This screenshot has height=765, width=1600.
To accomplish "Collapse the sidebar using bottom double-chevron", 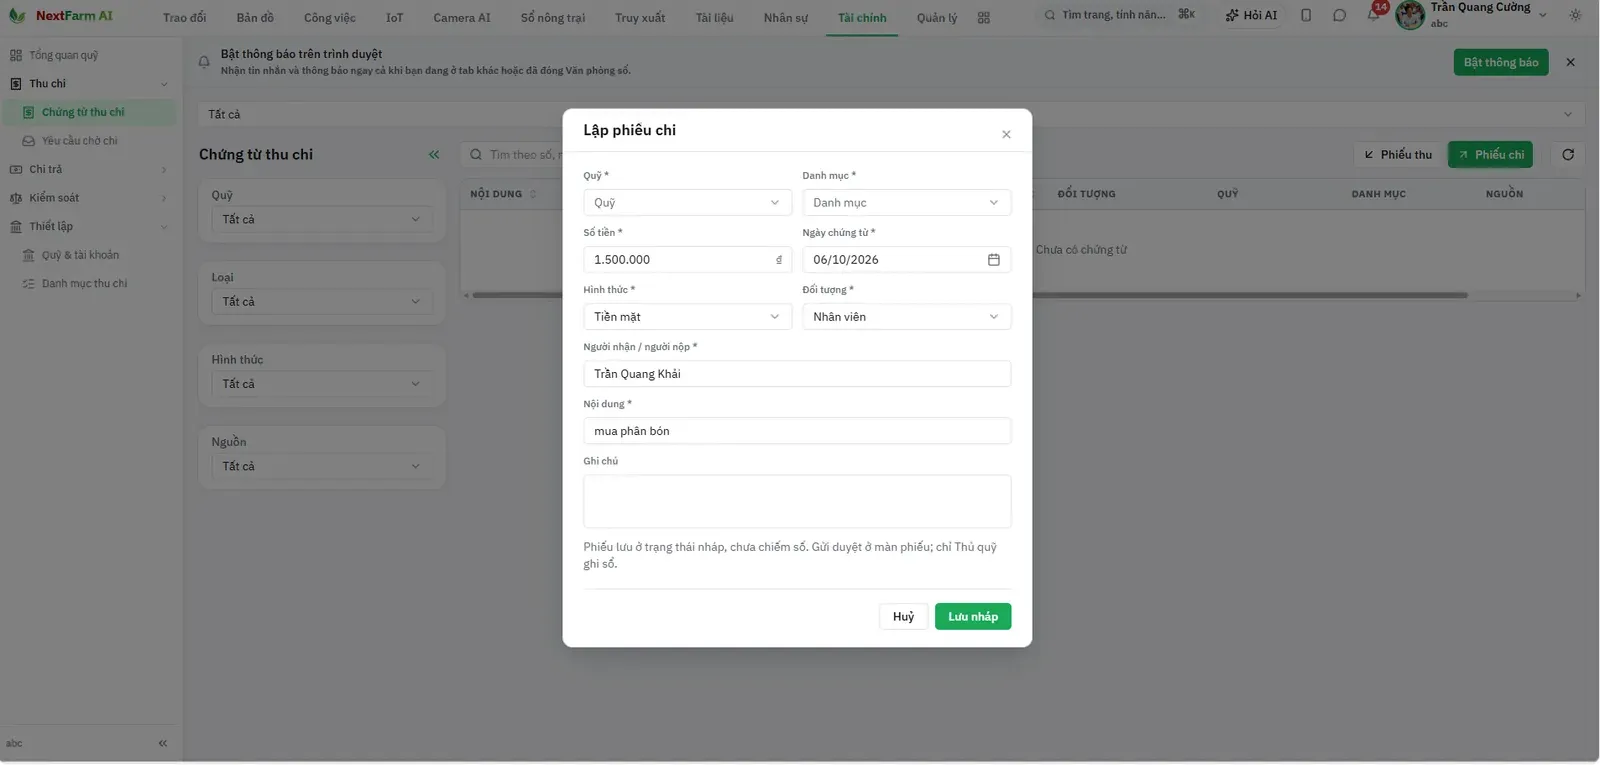I will 162,743.
